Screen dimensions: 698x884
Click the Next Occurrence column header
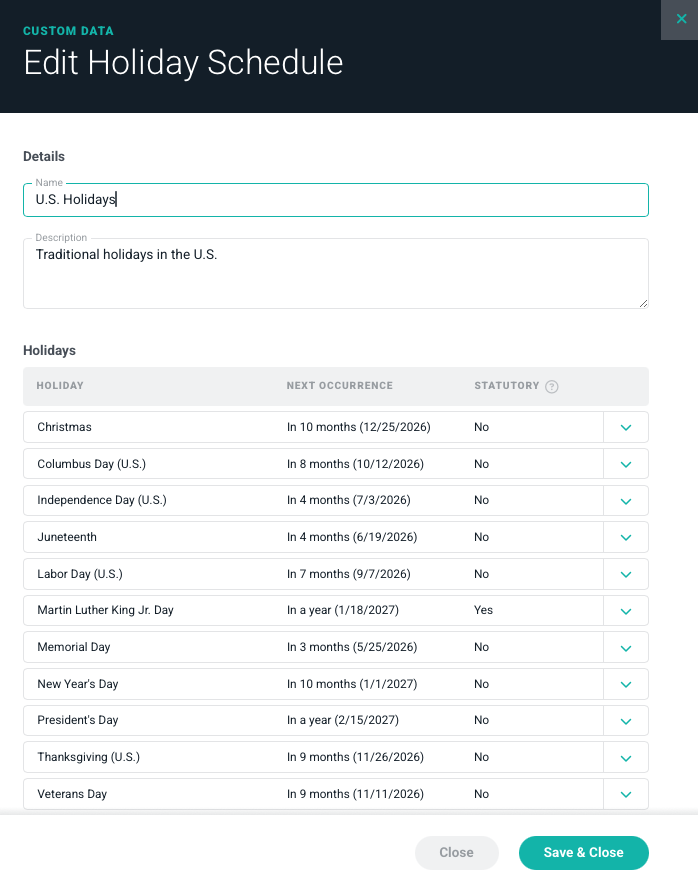tap(339, 386)
